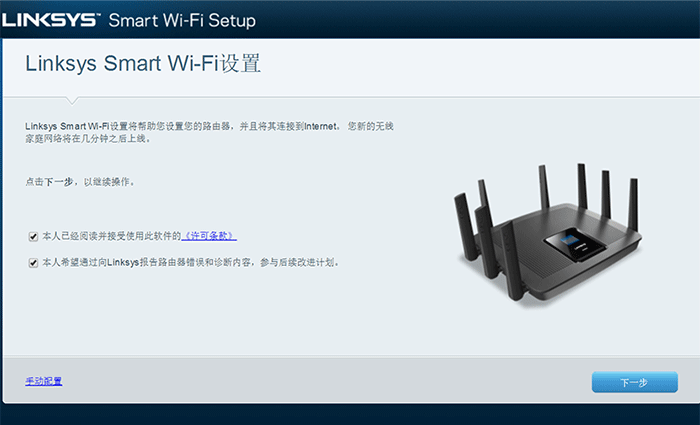Uncheck the 许可条款 license agreement checkbox

coord(33,237)
